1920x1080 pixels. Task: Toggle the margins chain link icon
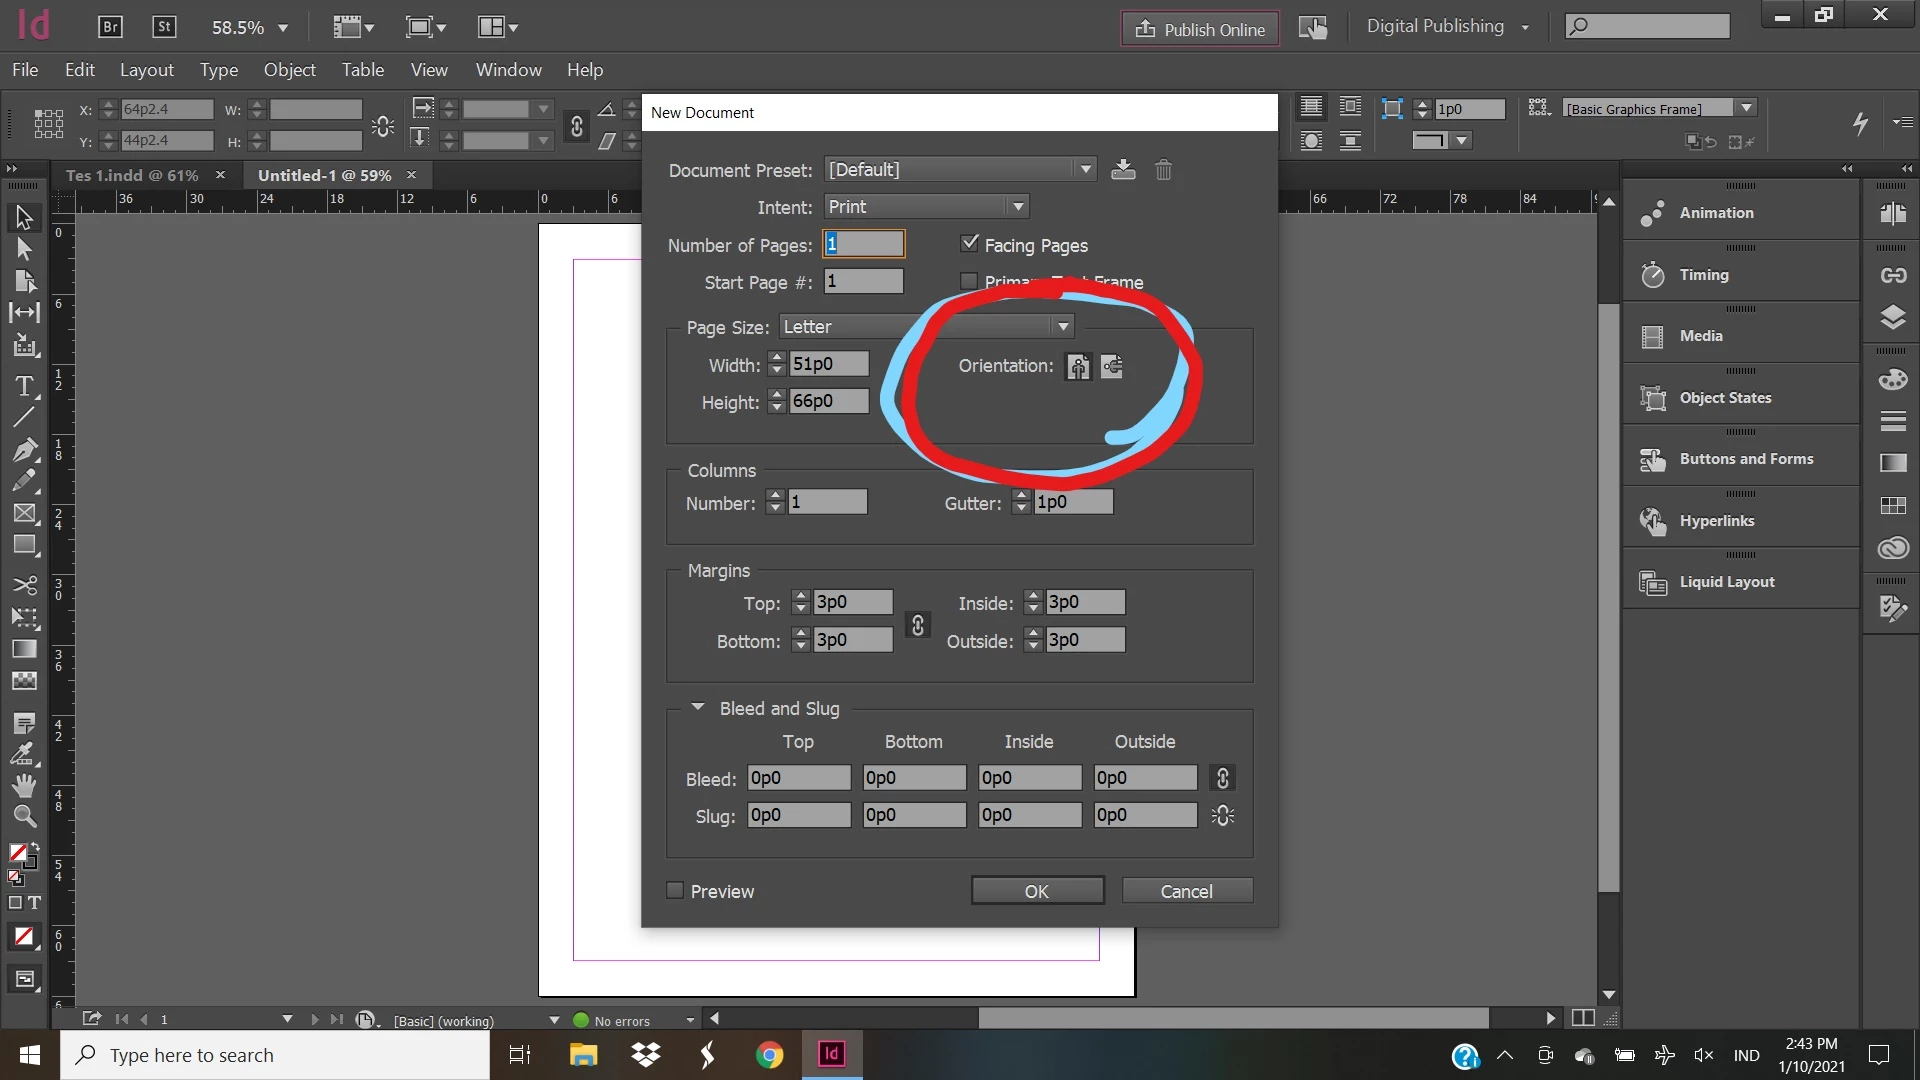(x=917, y=625)
